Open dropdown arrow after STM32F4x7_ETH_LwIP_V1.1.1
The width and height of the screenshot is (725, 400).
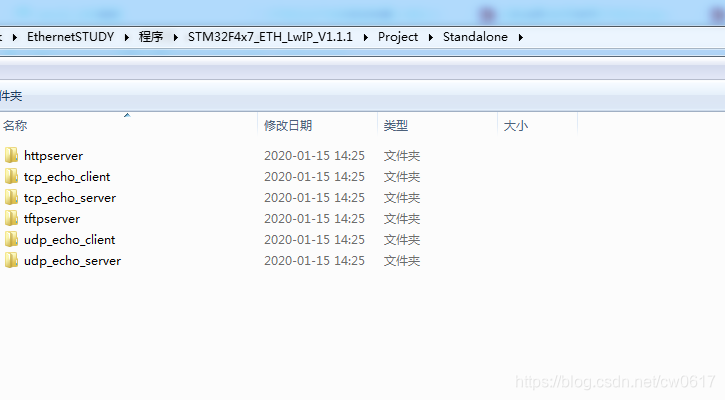click(x=365, y=37)
